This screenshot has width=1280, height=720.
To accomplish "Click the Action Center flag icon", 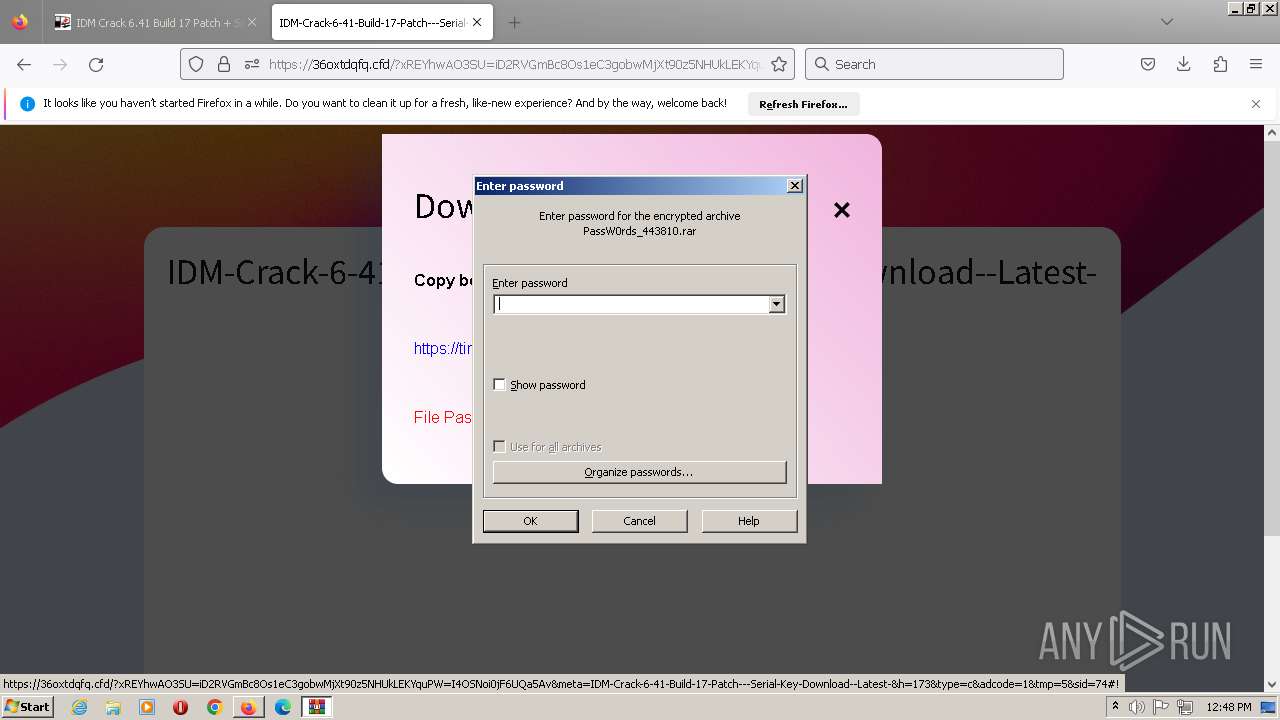I will click(x=1161, y=707).
